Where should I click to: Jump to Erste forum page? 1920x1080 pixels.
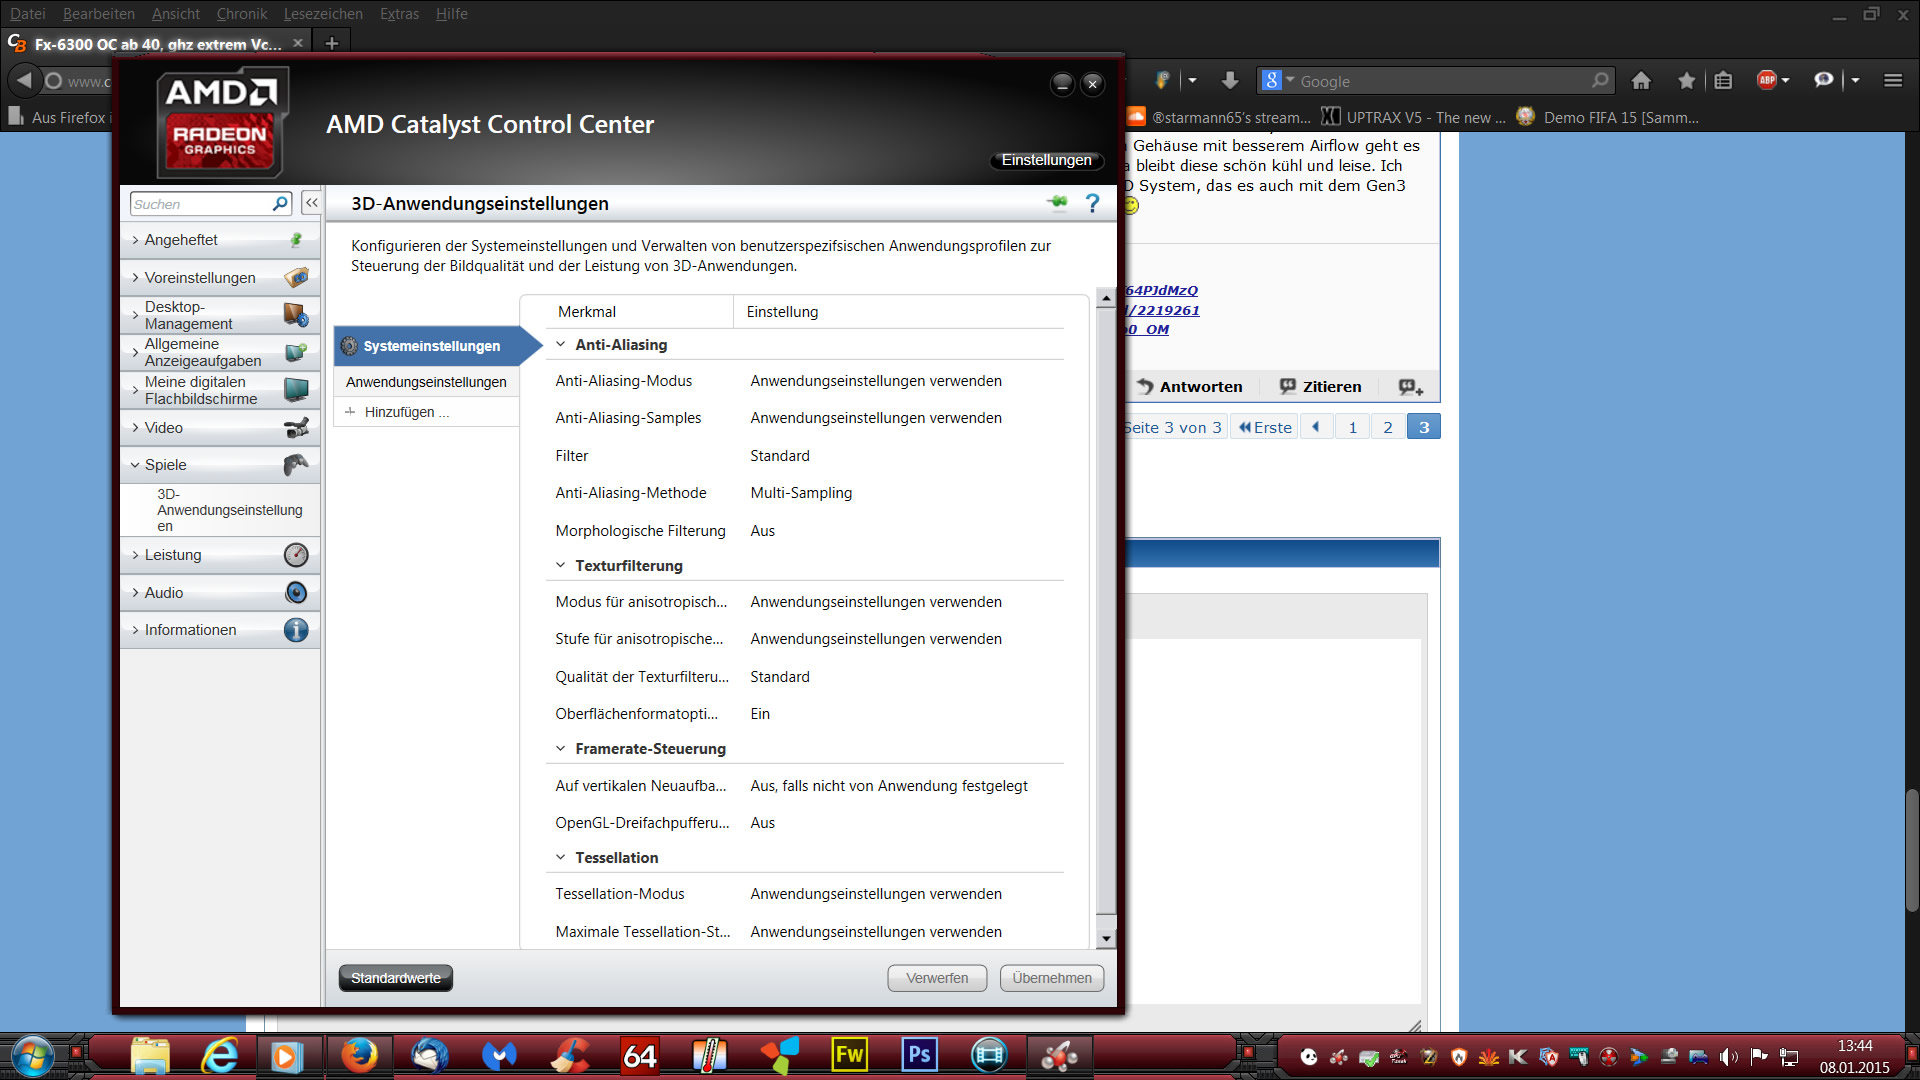pyautogui.click(x=1265, y=427)
